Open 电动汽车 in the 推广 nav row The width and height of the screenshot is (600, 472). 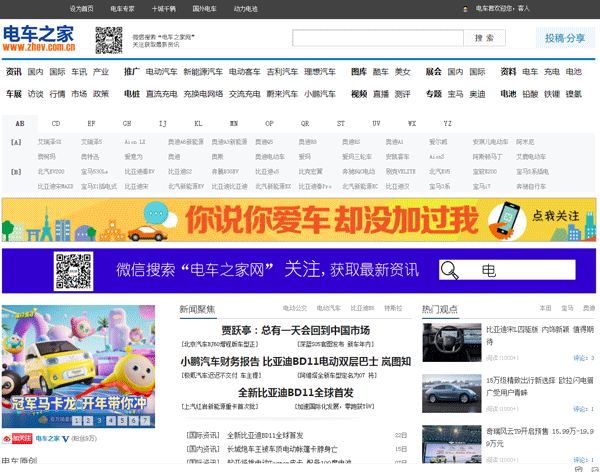[161, 72]
